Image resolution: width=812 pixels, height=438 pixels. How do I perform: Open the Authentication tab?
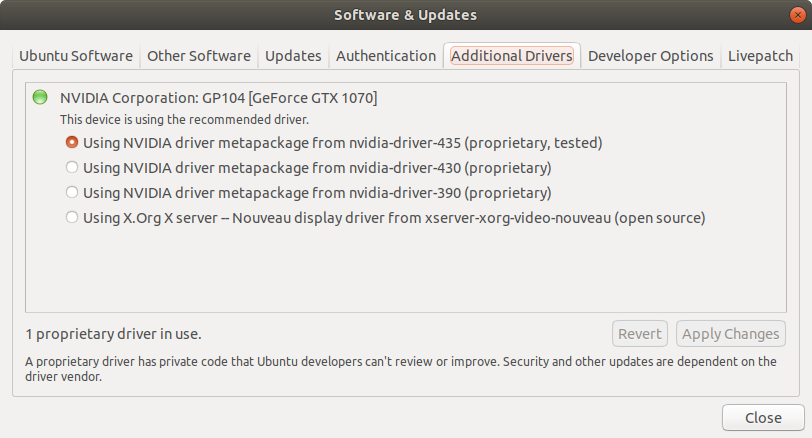pyautogui.click(x=386, y=56)
